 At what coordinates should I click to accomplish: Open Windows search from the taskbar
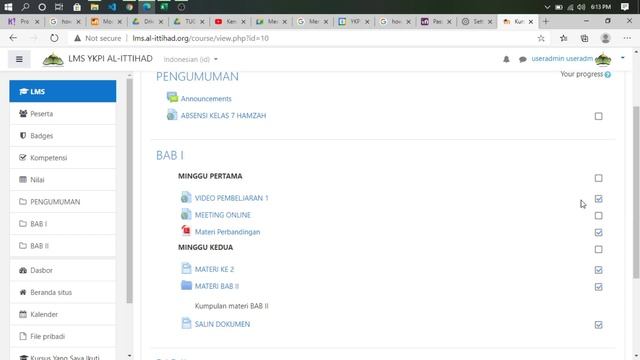25,7
